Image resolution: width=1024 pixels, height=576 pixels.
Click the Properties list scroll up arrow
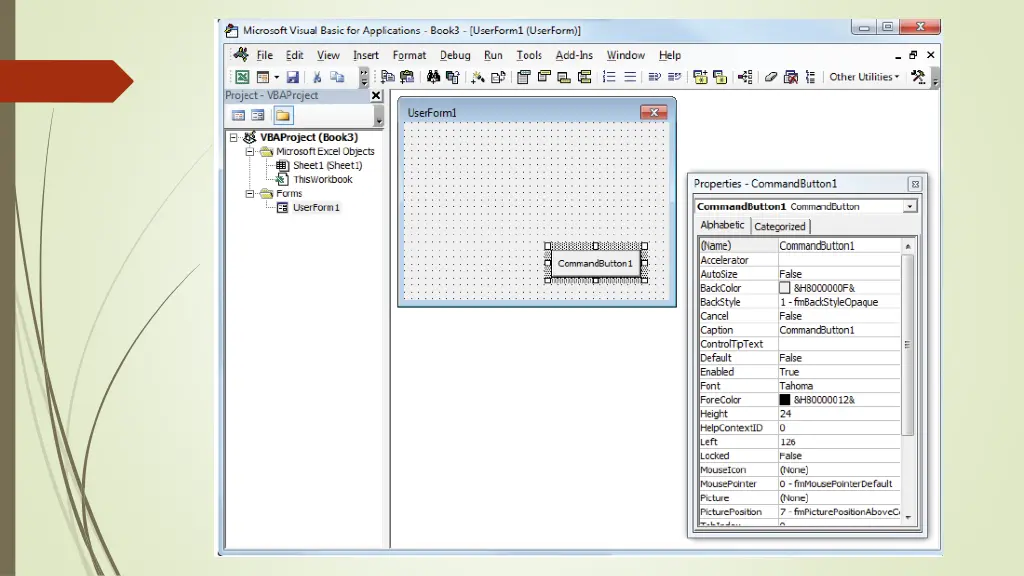point(908,246)
